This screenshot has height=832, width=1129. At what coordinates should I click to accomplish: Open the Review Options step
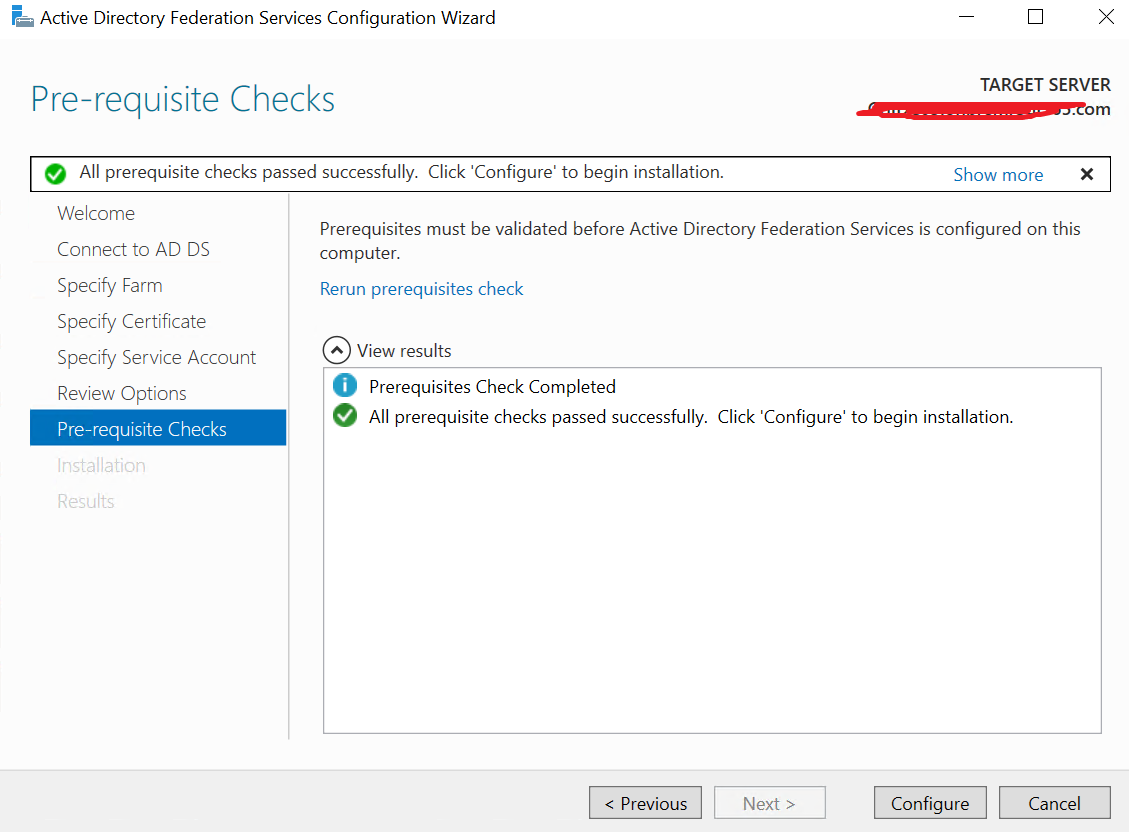click(x=122, y=393)
